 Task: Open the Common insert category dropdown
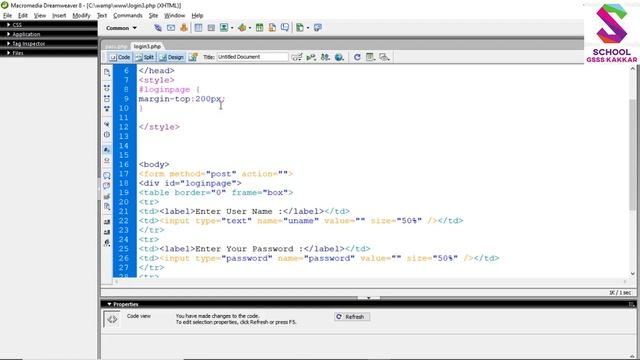[x=121, y=28]
